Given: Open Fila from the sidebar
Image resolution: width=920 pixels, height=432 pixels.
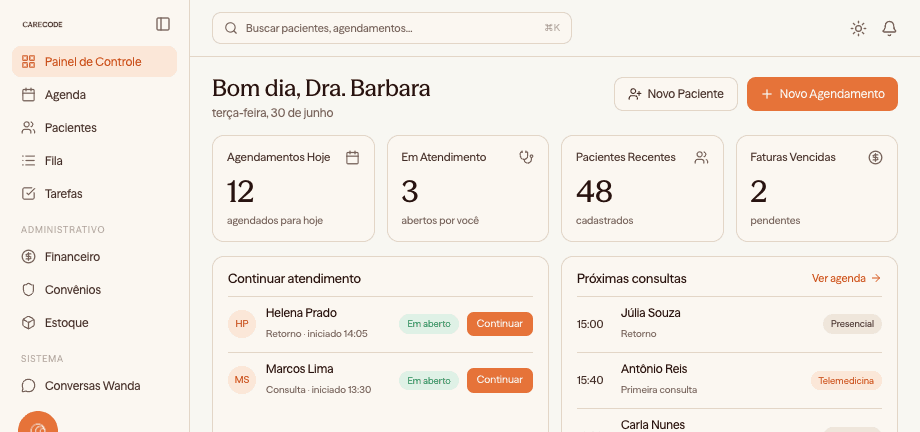Looking at the screenshot, I should [94, 160].
